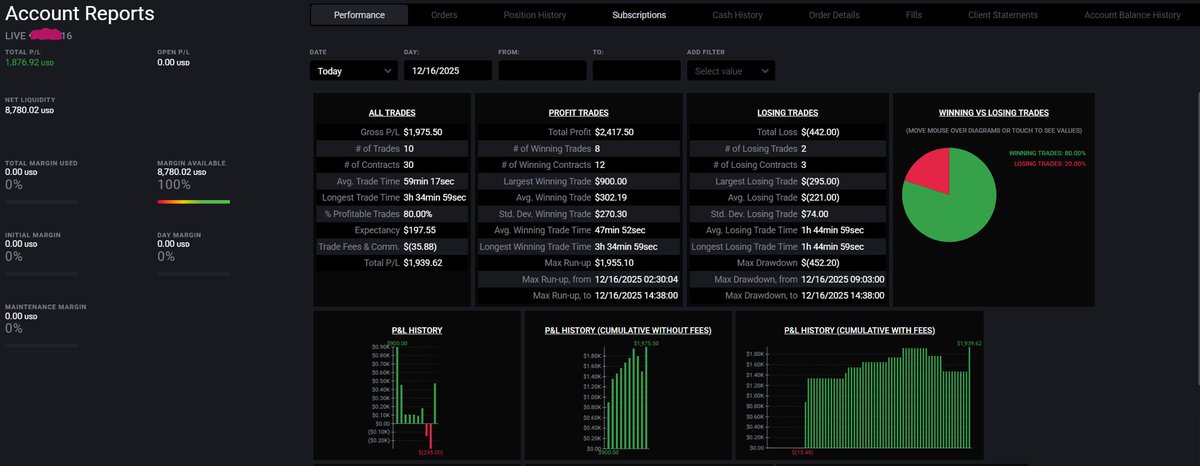This screenshot has height=466, width=1200.
Task: Click the Total P/L 1,876.92 USD in sidebar
Action: [x=30, y=62]
